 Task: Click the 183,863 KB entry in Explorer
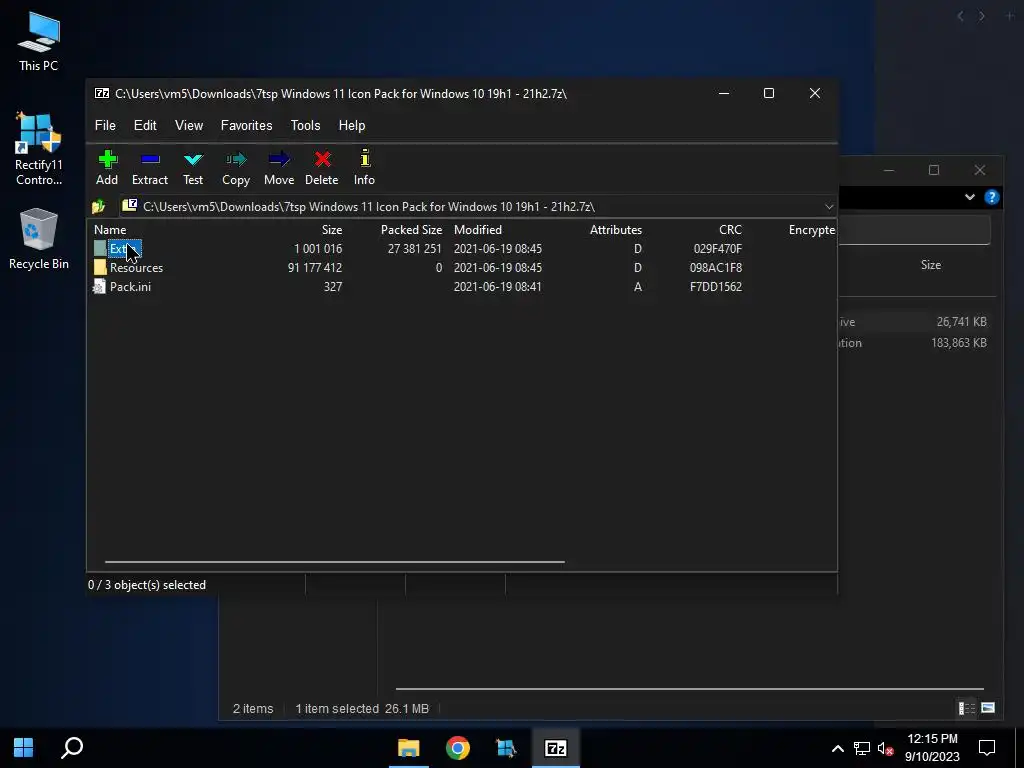959,343
